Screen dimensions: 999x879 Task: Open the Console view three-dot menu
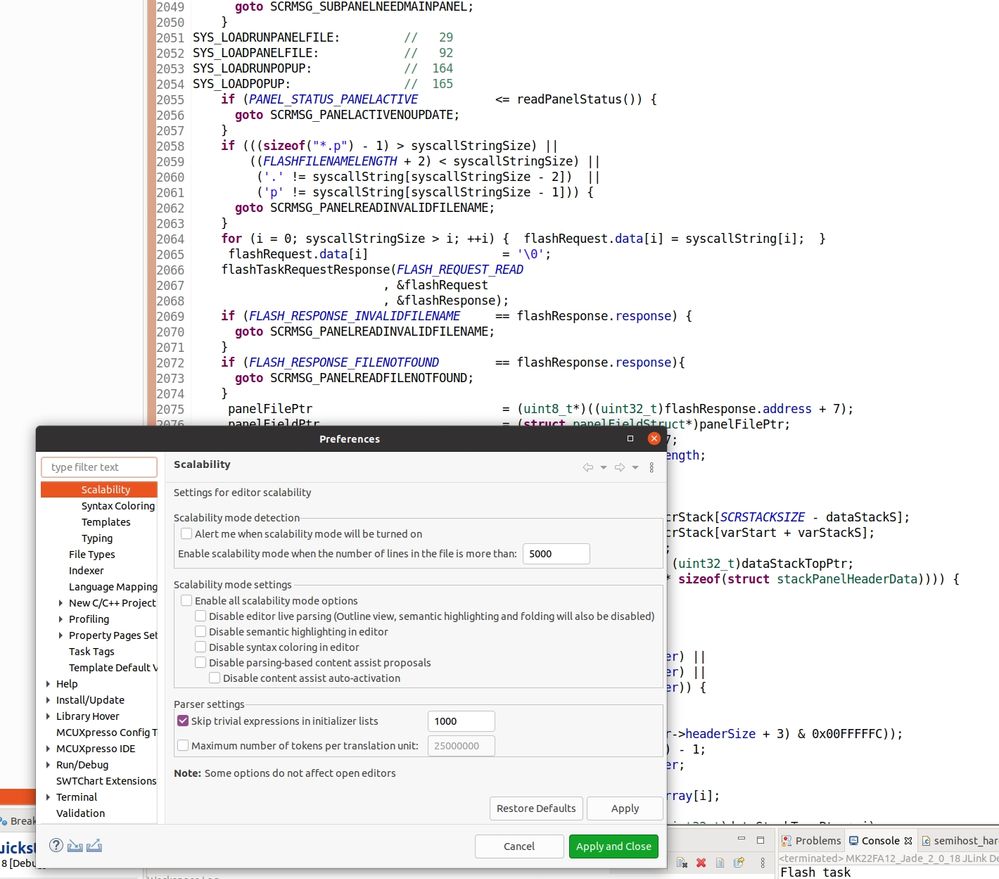(x=763, y=862)
